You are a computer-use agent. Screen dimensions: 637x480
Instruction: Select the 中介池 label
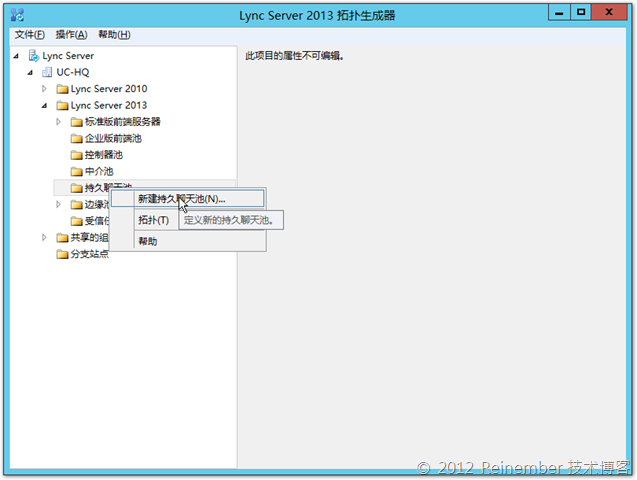coord(99,171)
